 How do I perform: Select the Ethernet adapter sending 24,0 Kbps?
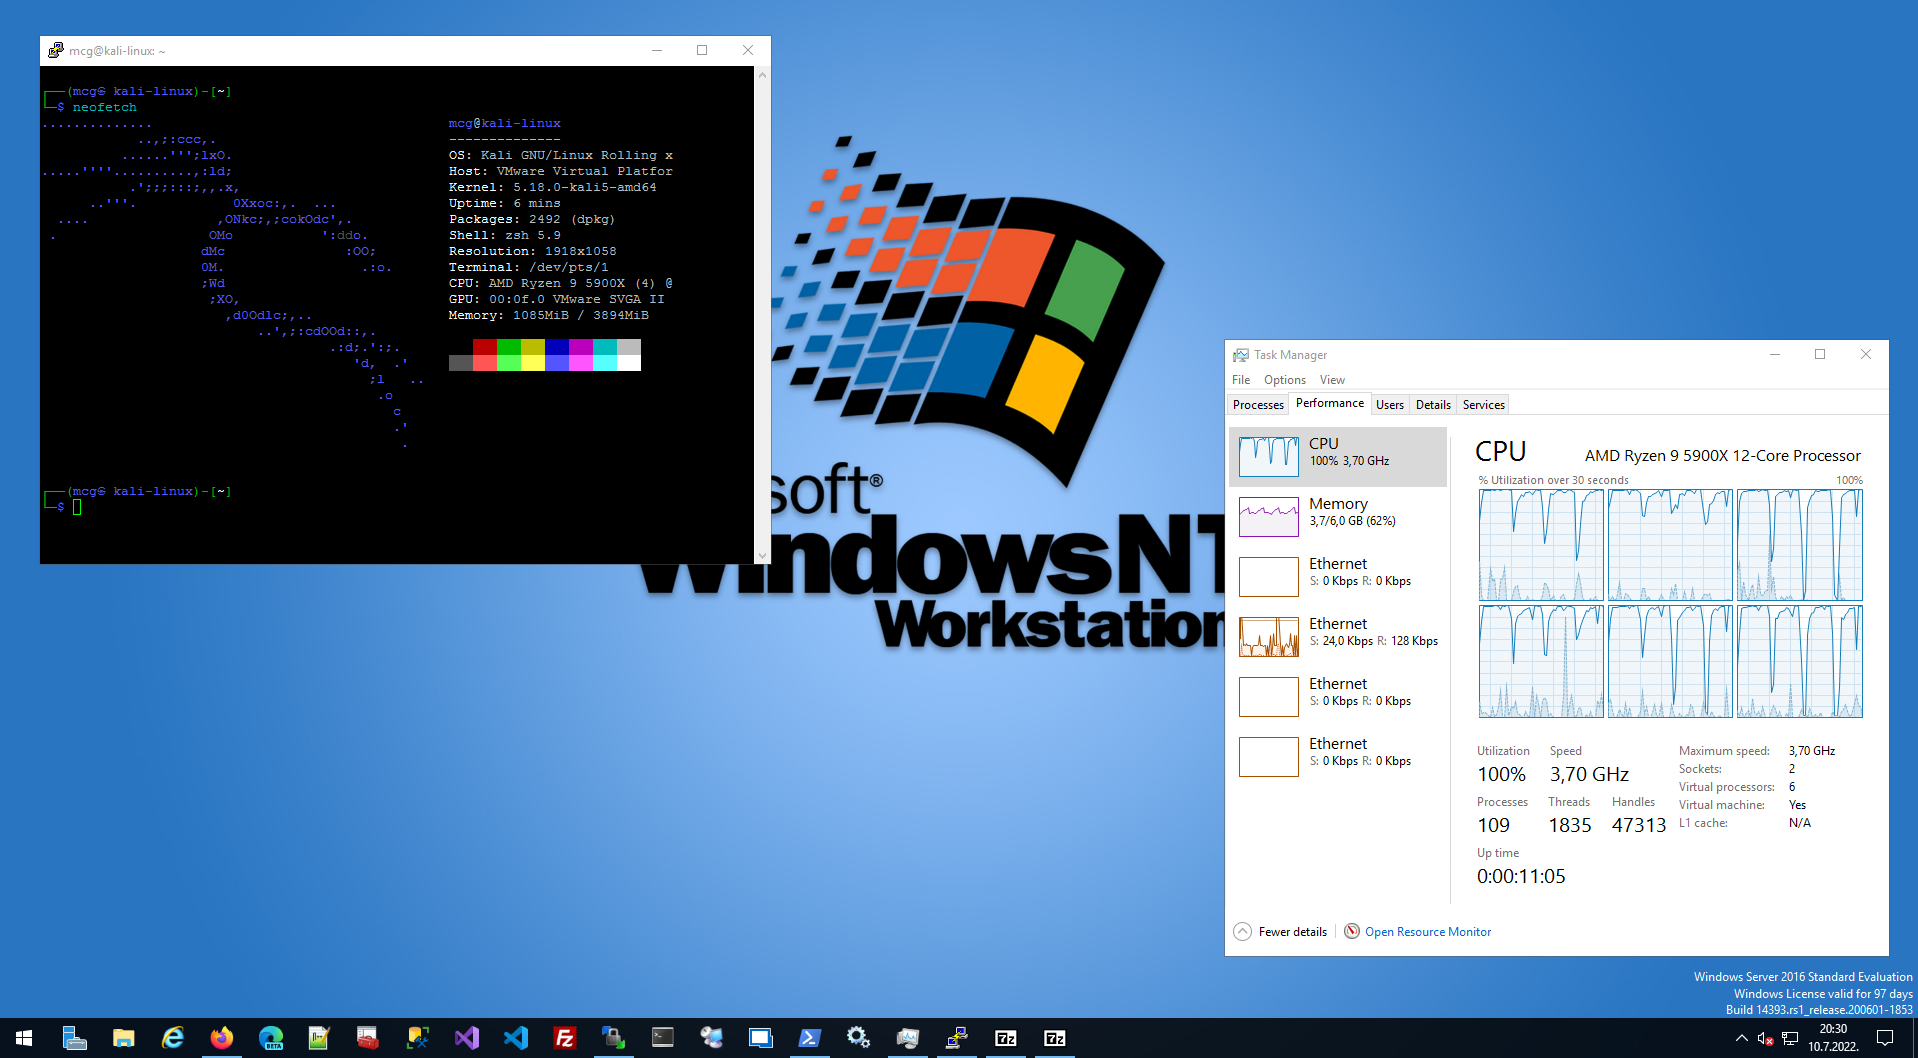pos(1338,637)
